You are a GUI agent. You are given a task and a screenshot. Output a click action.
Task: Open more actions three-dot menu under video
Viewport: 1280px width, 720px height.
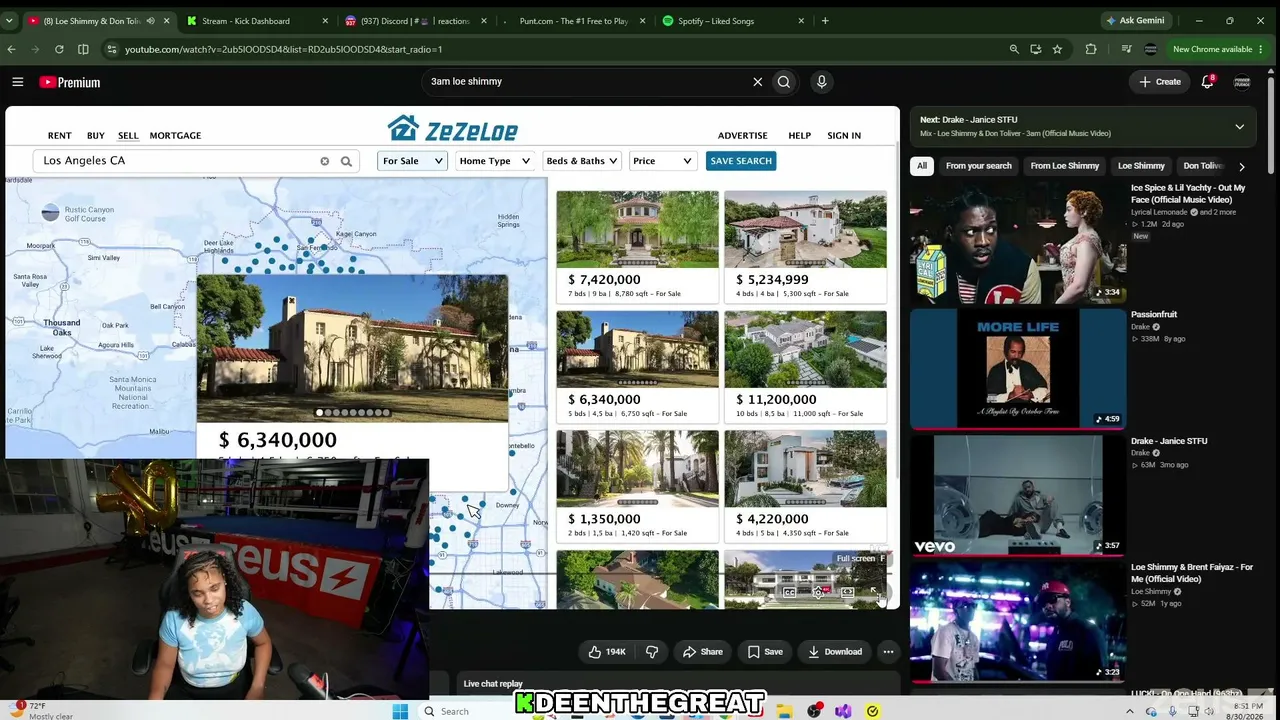pyautogui.click(x=888, y=652)
